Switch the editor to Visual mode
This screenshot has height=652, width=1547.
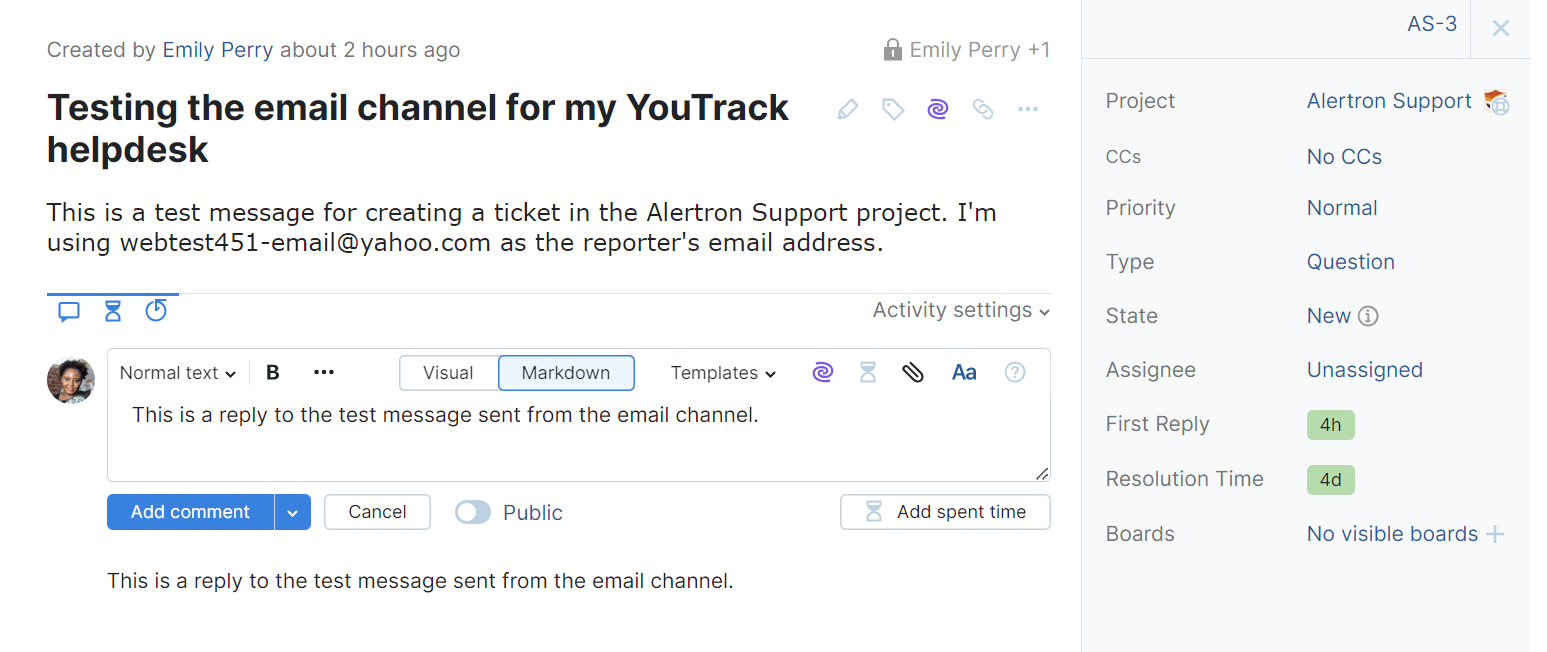pos(448,373)
